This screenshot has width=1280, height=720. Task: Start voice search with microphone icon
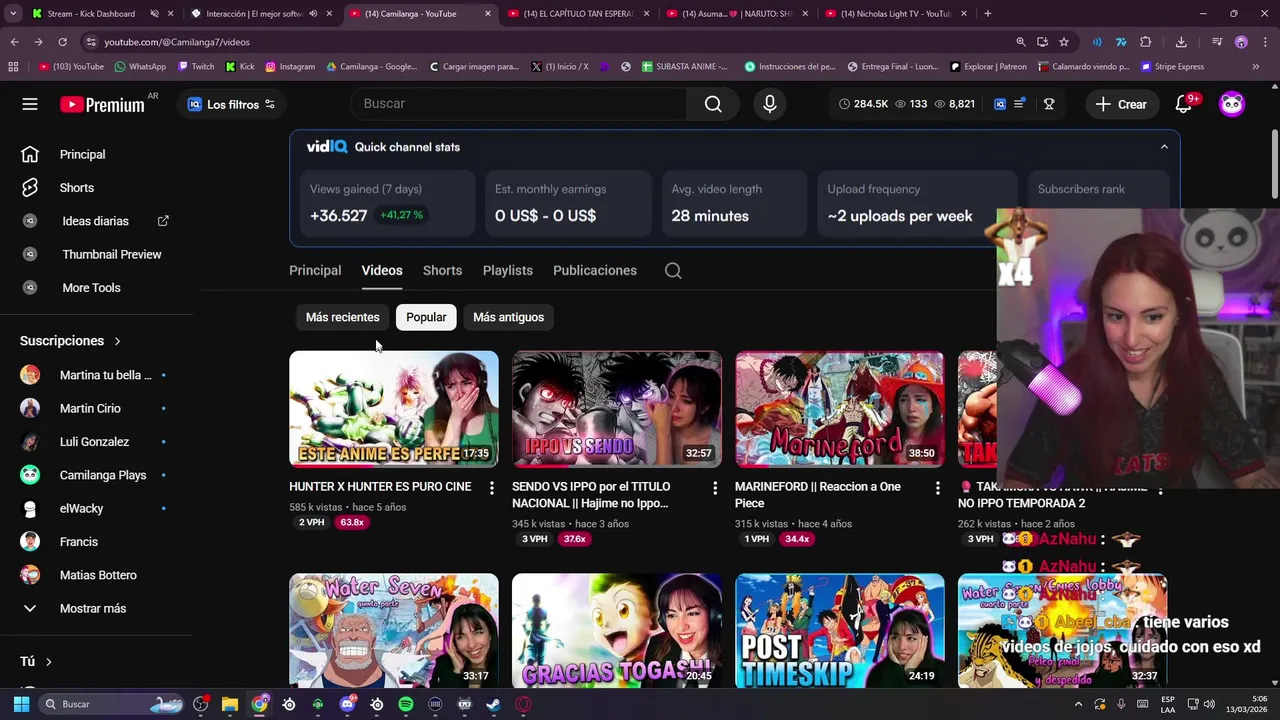click(x=769, y=104)
